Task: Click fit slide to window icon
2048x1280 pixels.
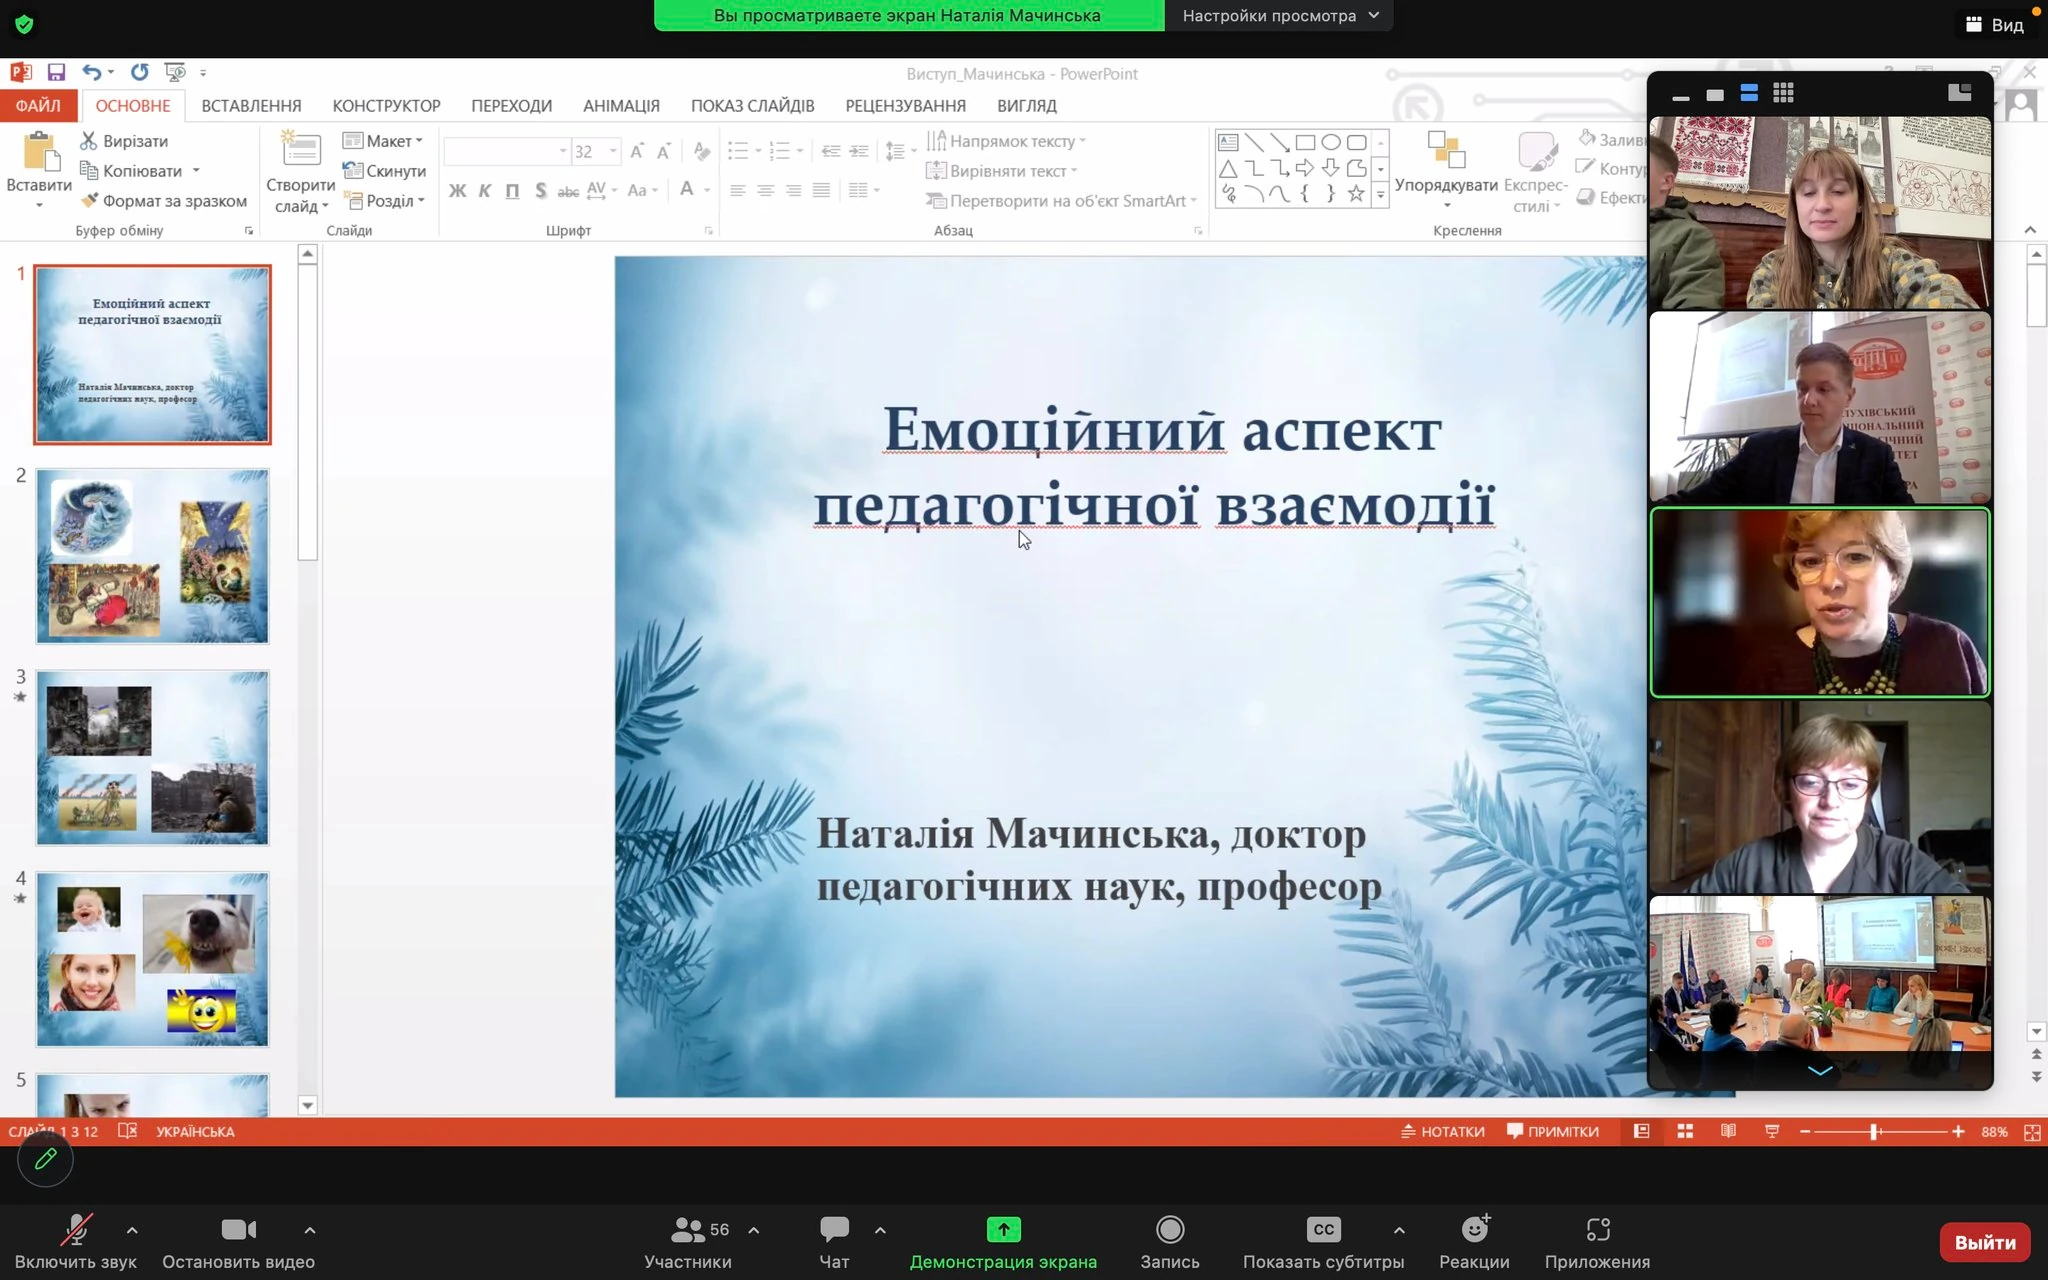Action: pyautogui.click(x=2032, y=1131)
